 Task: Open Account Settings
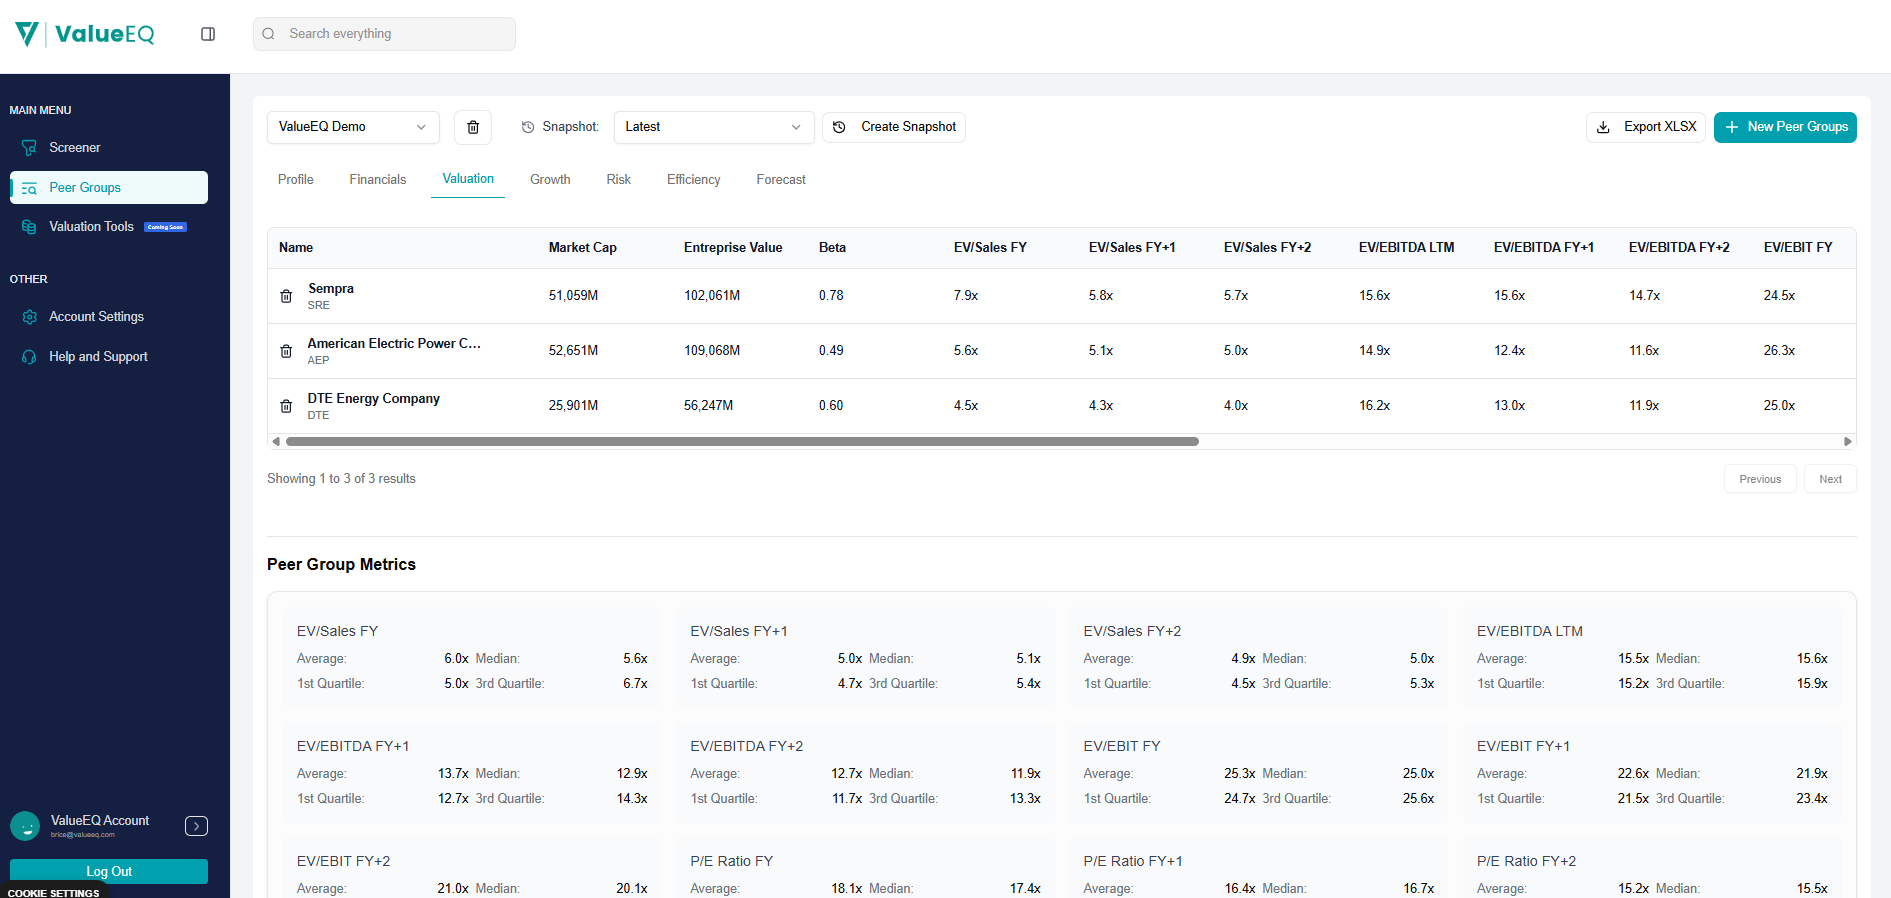coord(109,317)
